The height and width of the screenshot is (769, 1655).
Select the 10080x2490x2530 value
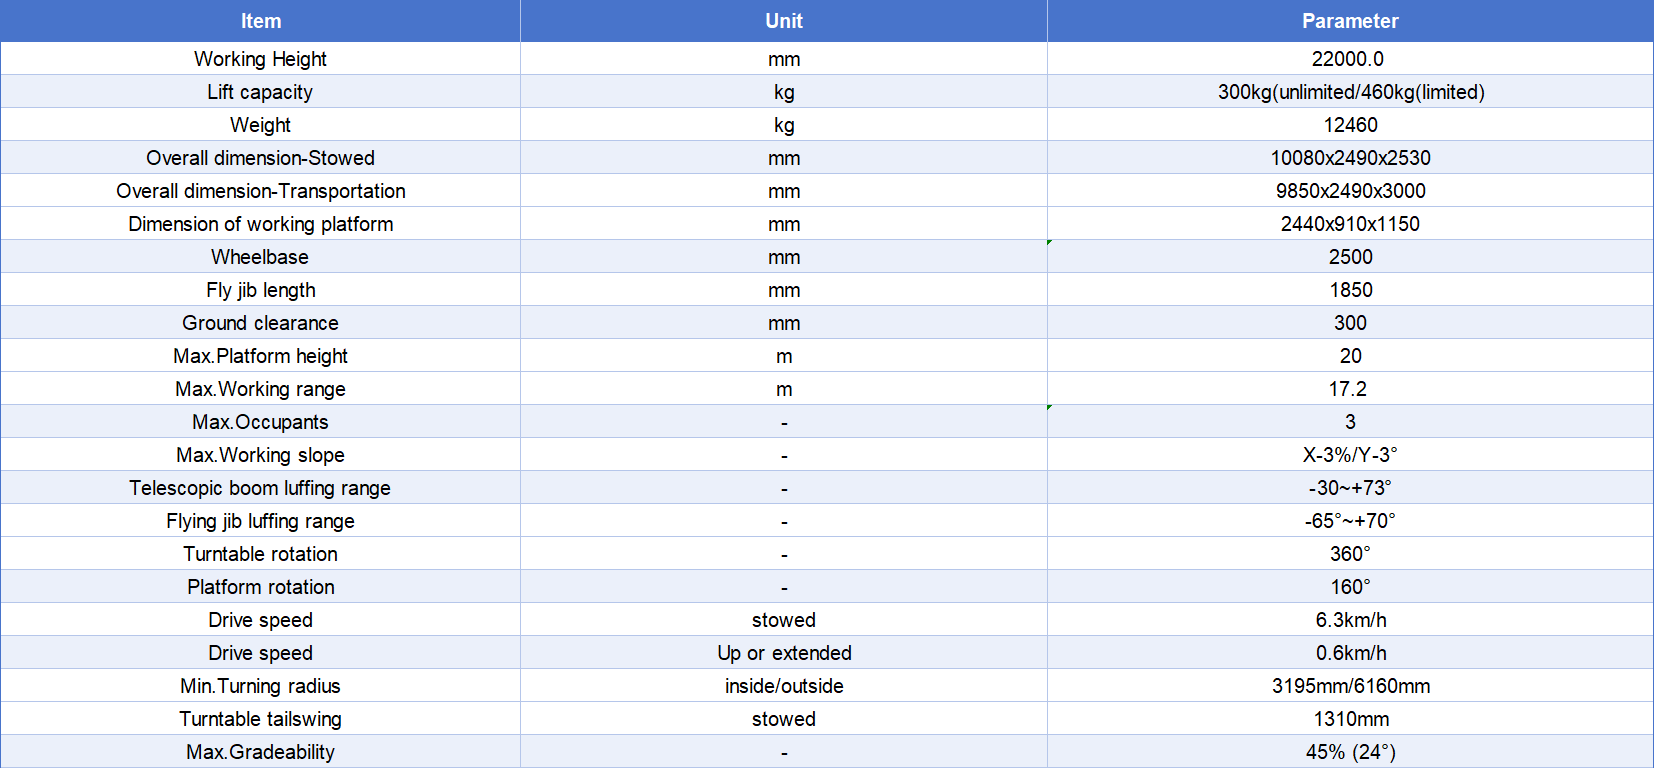pos(1350,158)
